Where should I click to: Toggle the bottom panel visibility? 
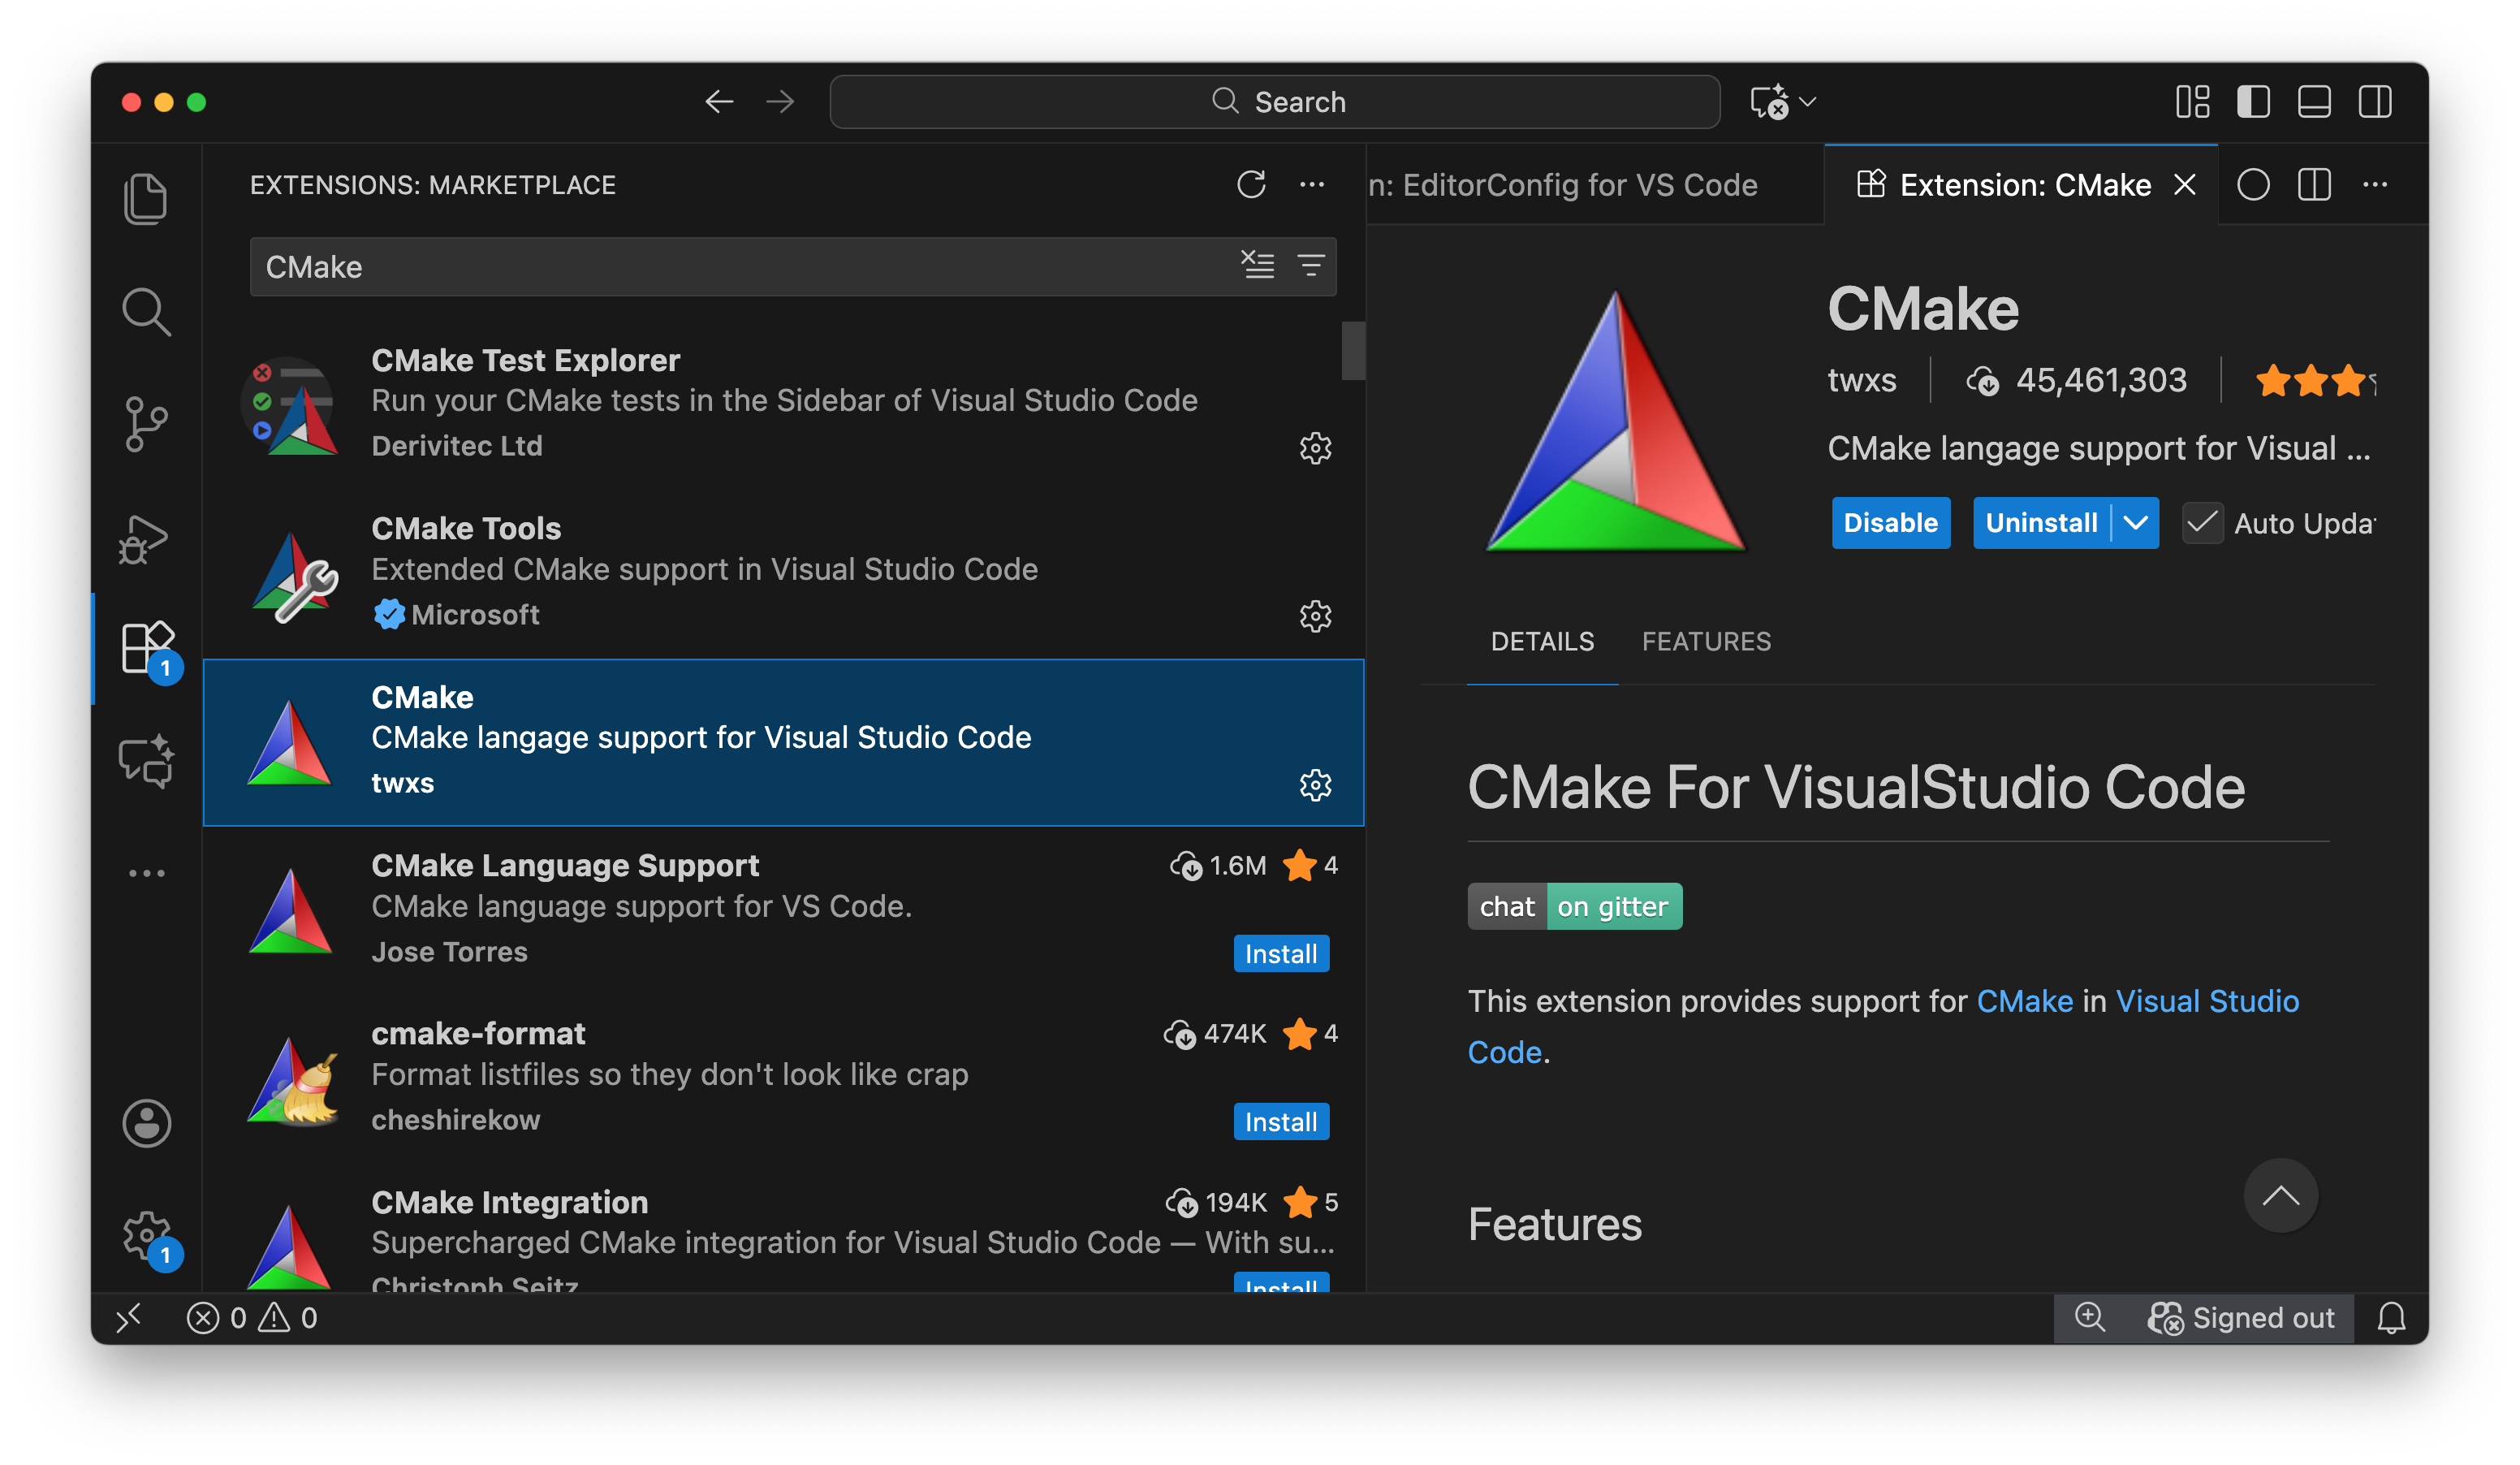click(x=2314, y=102)
